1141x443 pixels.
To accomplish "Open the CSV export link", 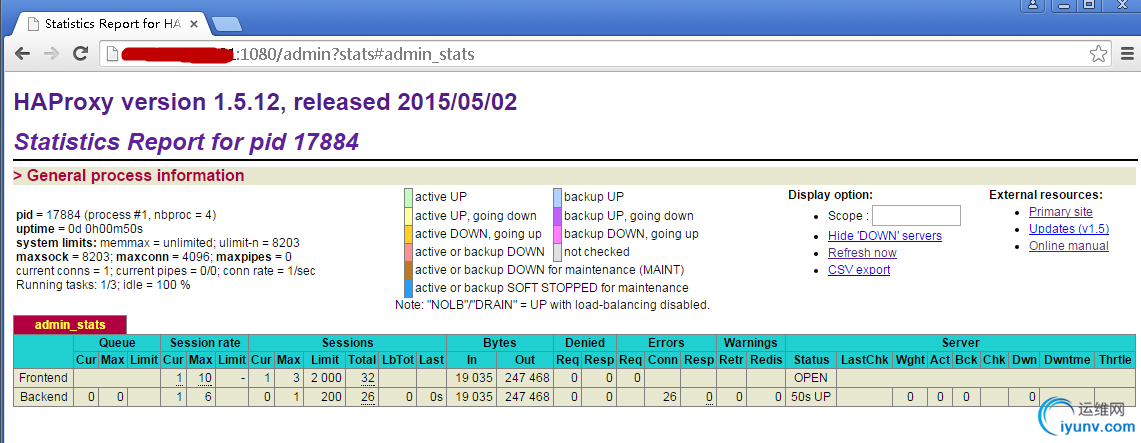I will (x=859, y=269).
